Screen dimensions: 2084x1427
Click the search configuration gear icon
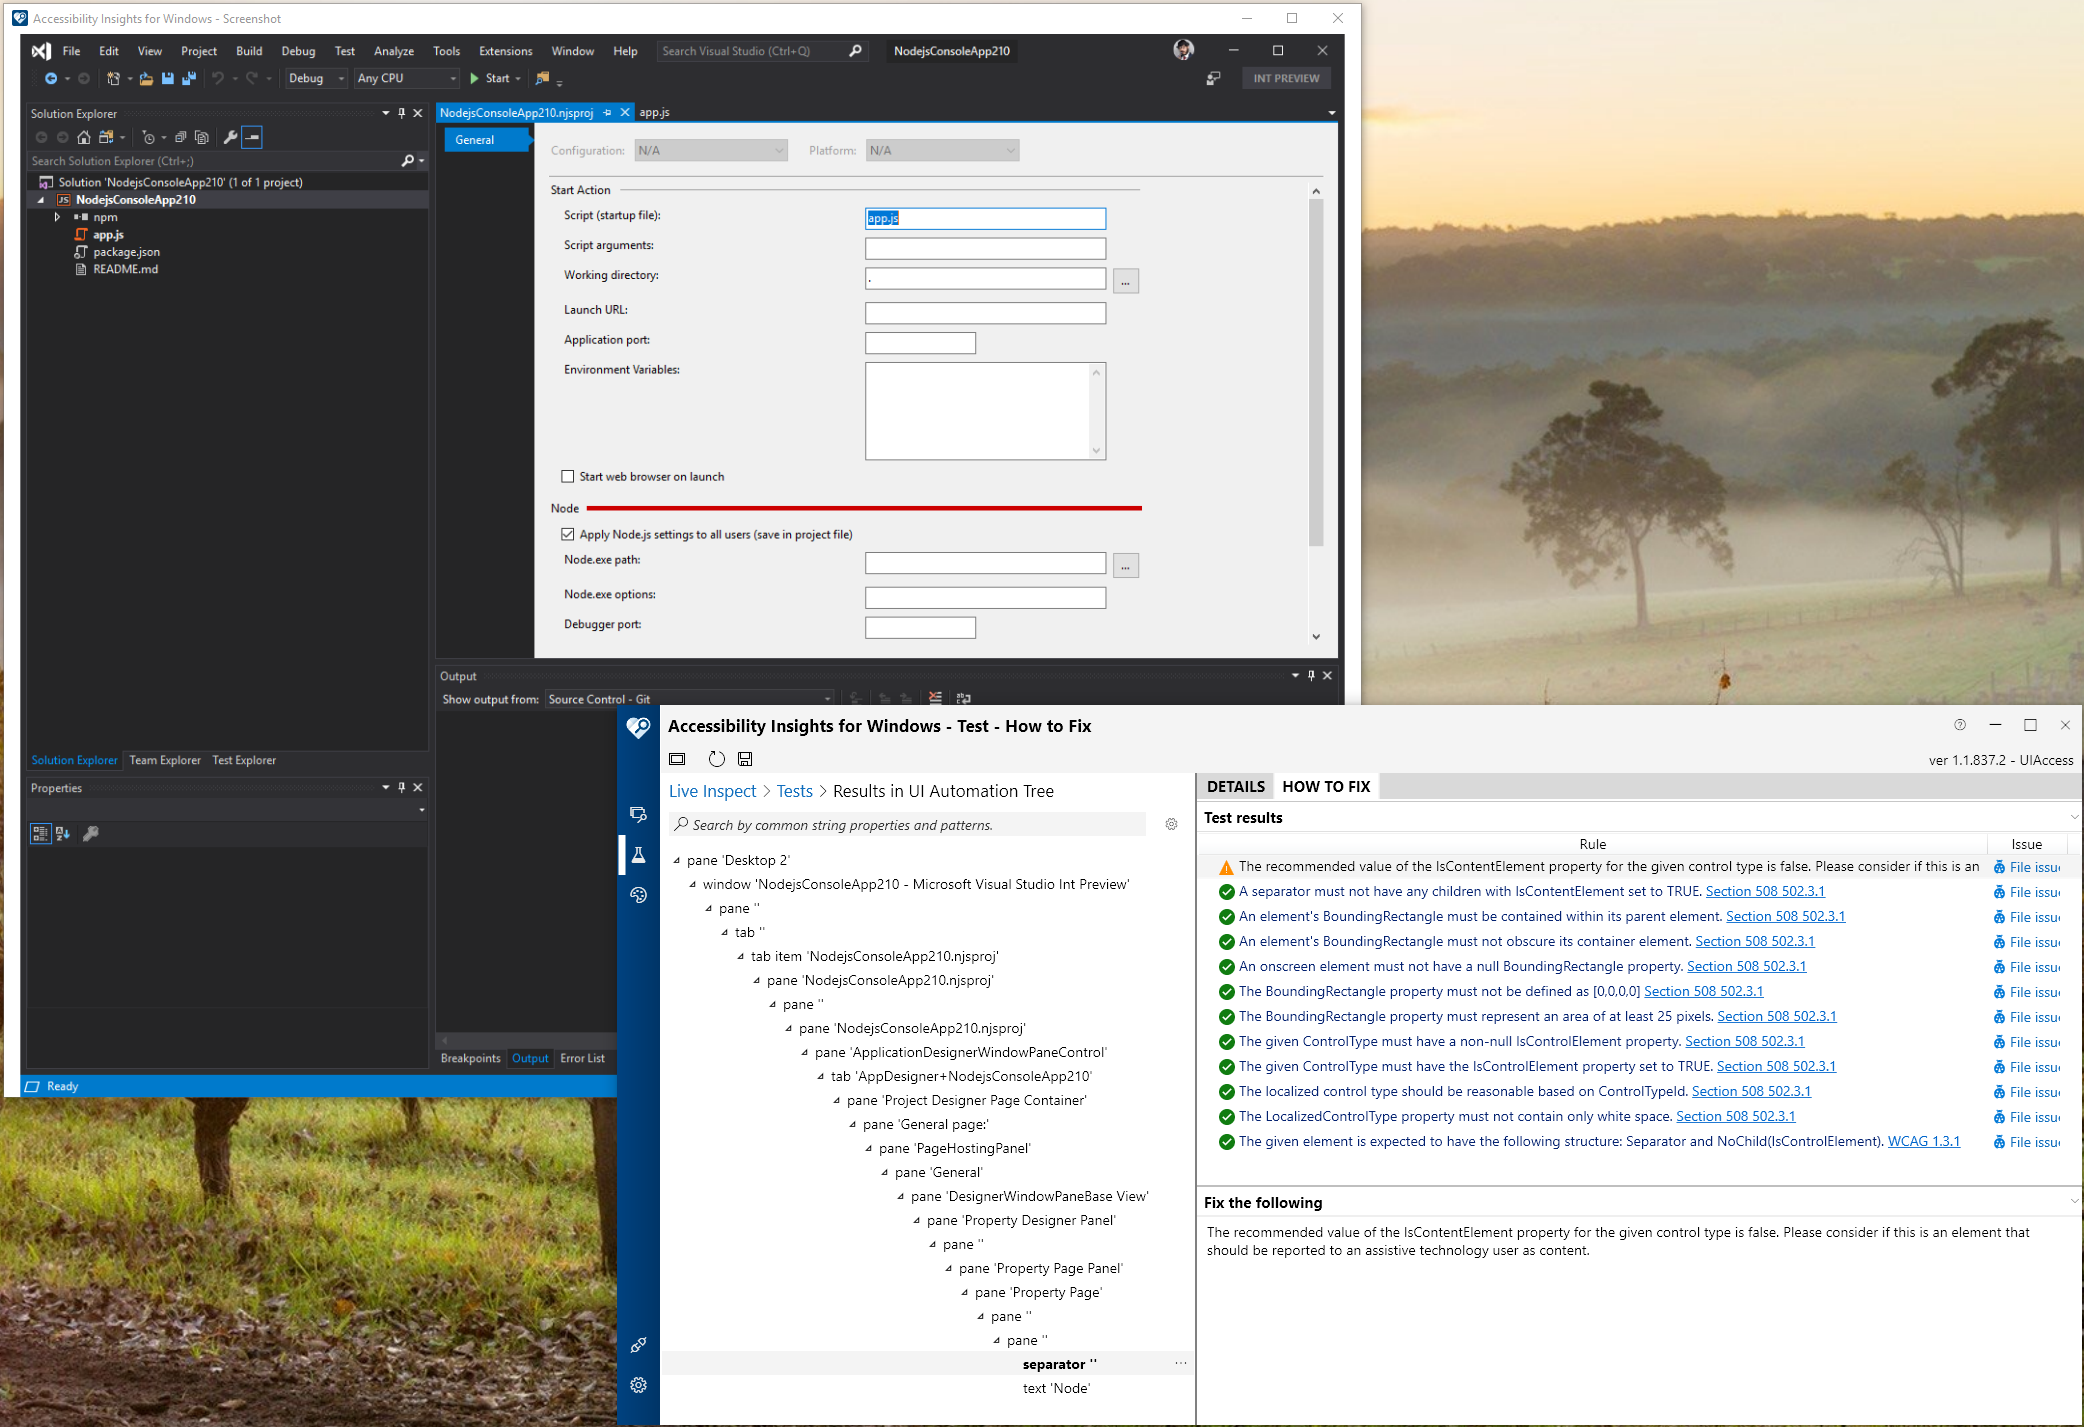coord(1171,825)
